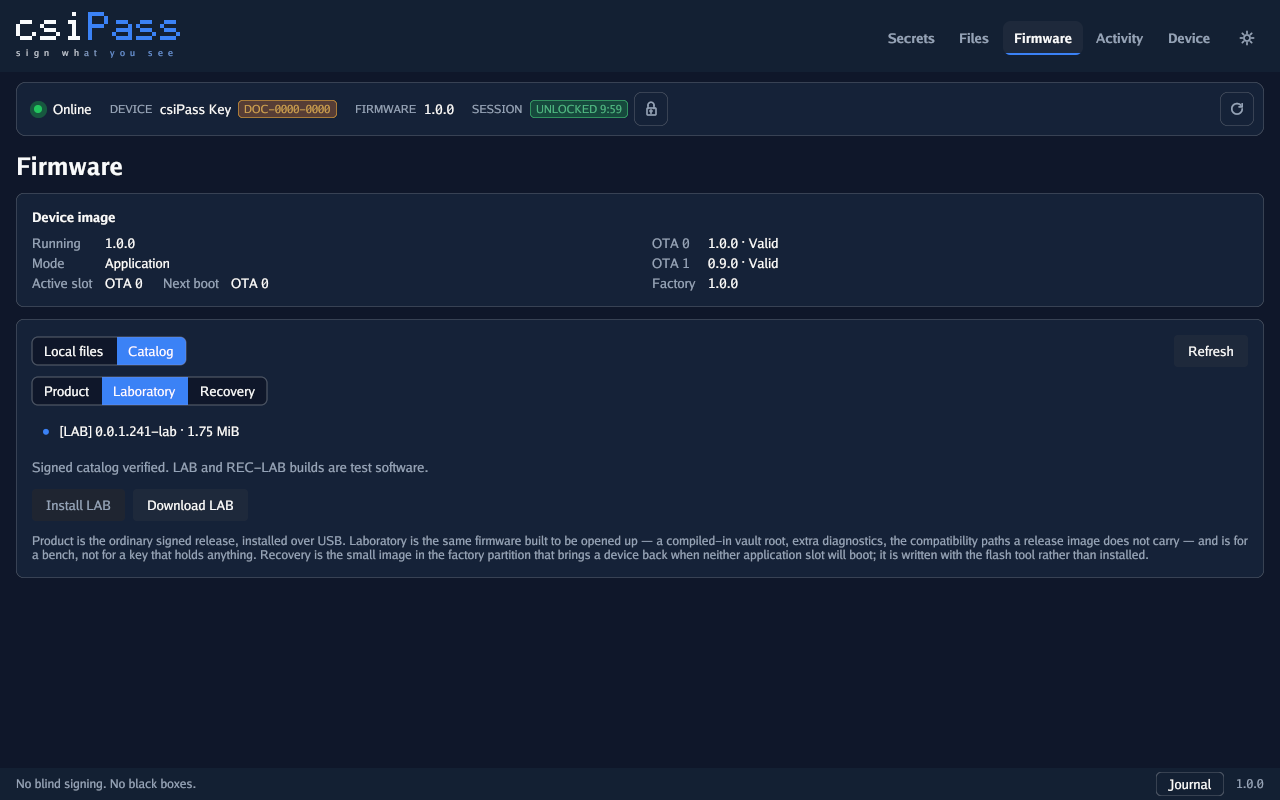This screenshot has height=800, width=1280.
Task: Open the Activity tab
Action: [1119, 38]
